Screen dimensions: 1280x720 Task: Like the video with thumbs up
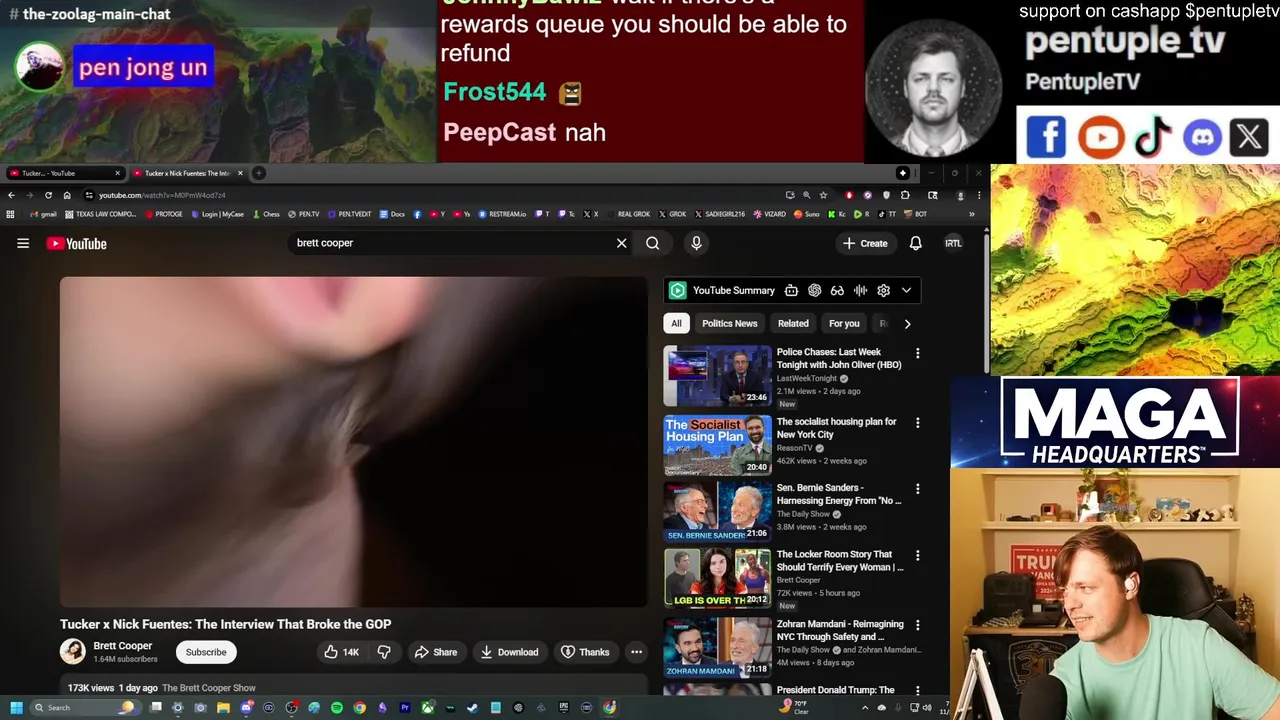[341, 652]
